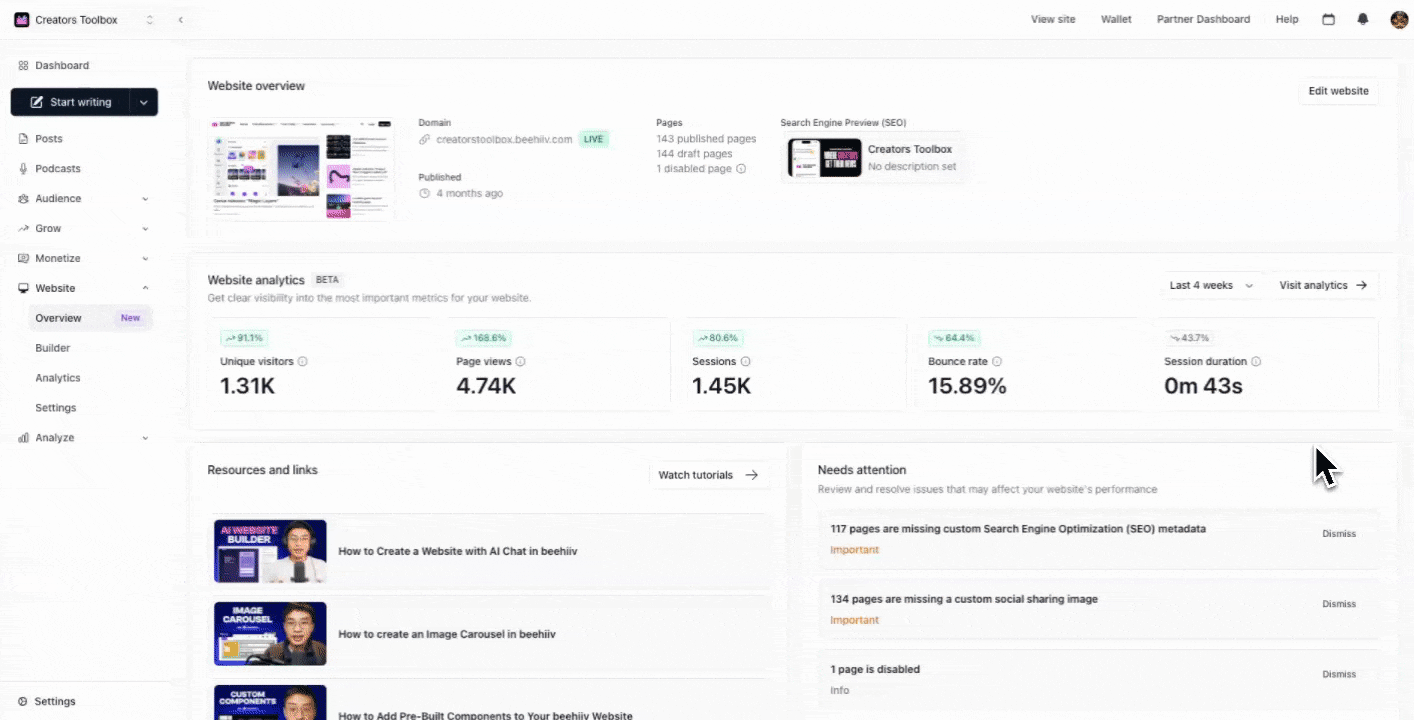Select Overview under Website
The image size is (1414, 720).
pyautogui.click(x=90, y=318)
